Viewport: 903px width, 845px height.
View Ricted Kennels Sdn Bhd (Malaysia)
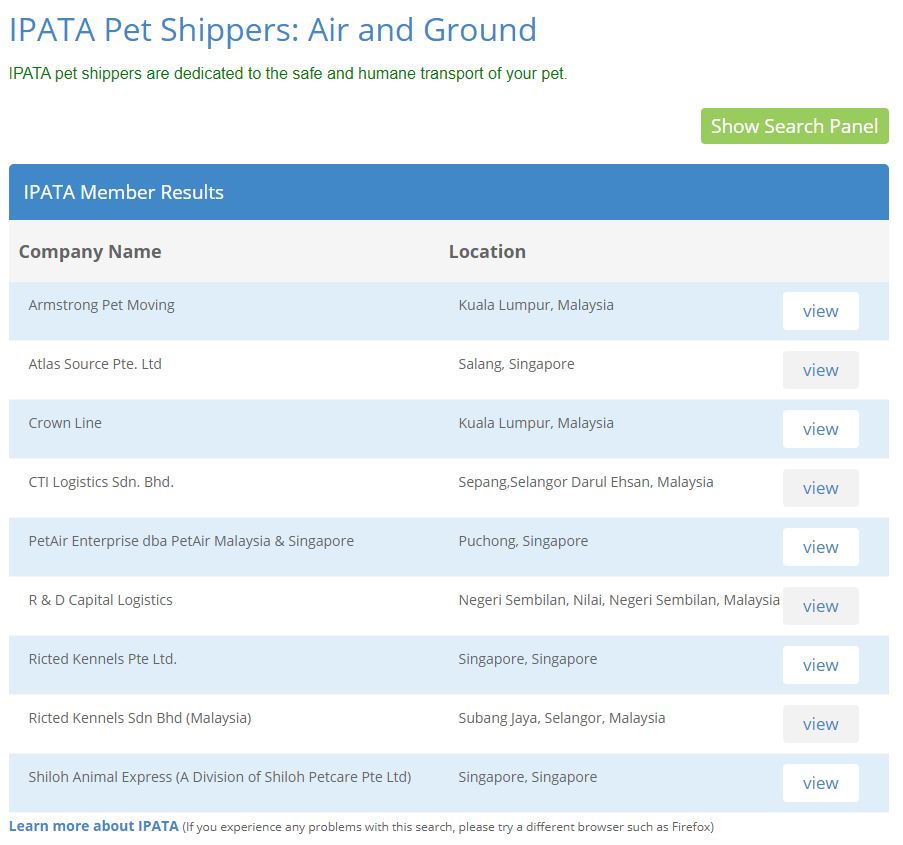[820, 724]
